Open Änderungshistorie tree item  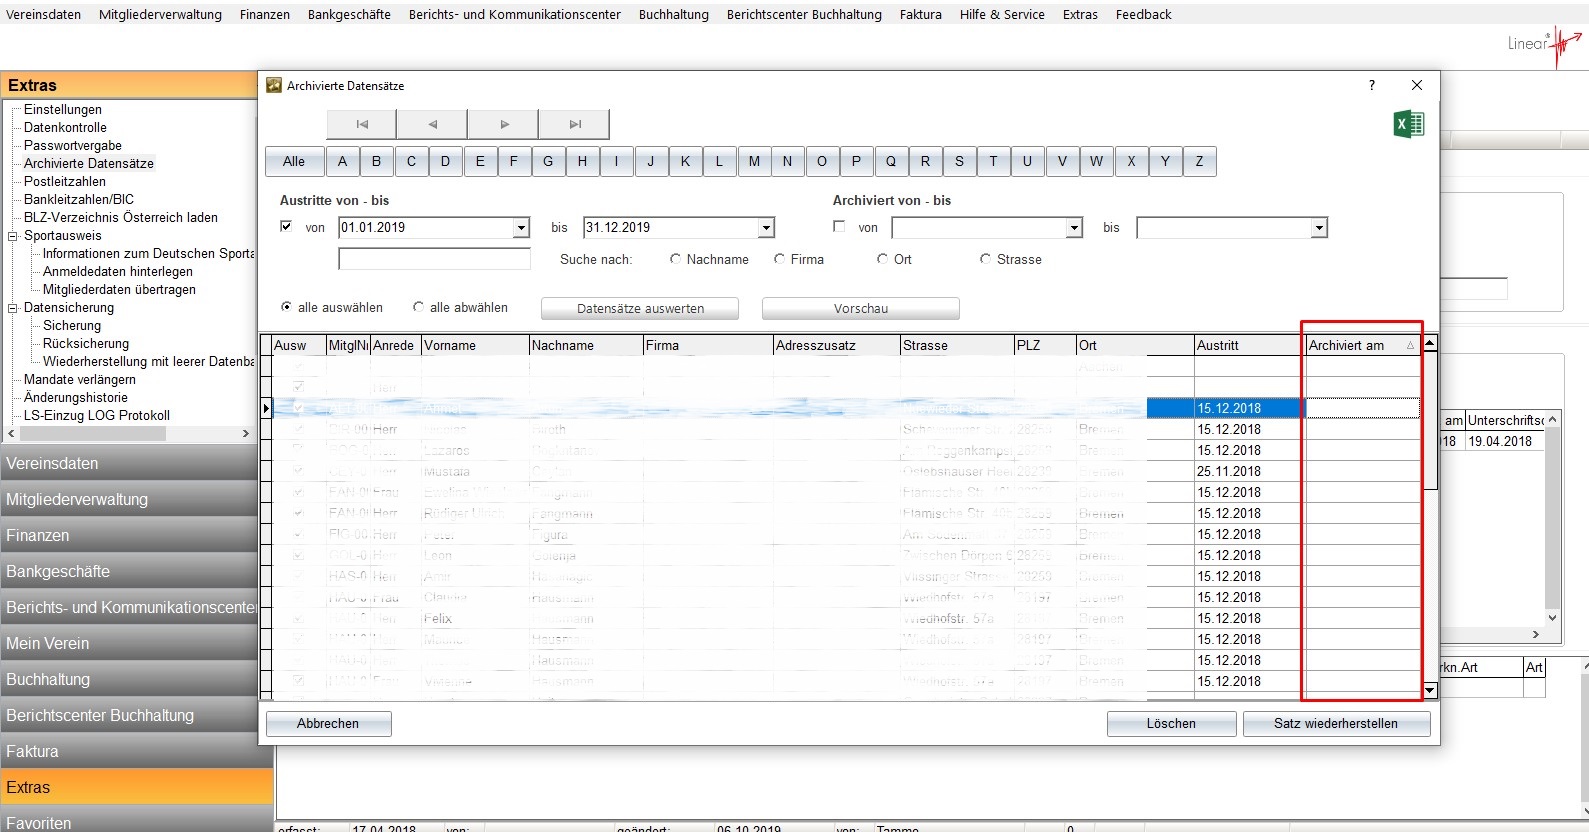(76, 397)
